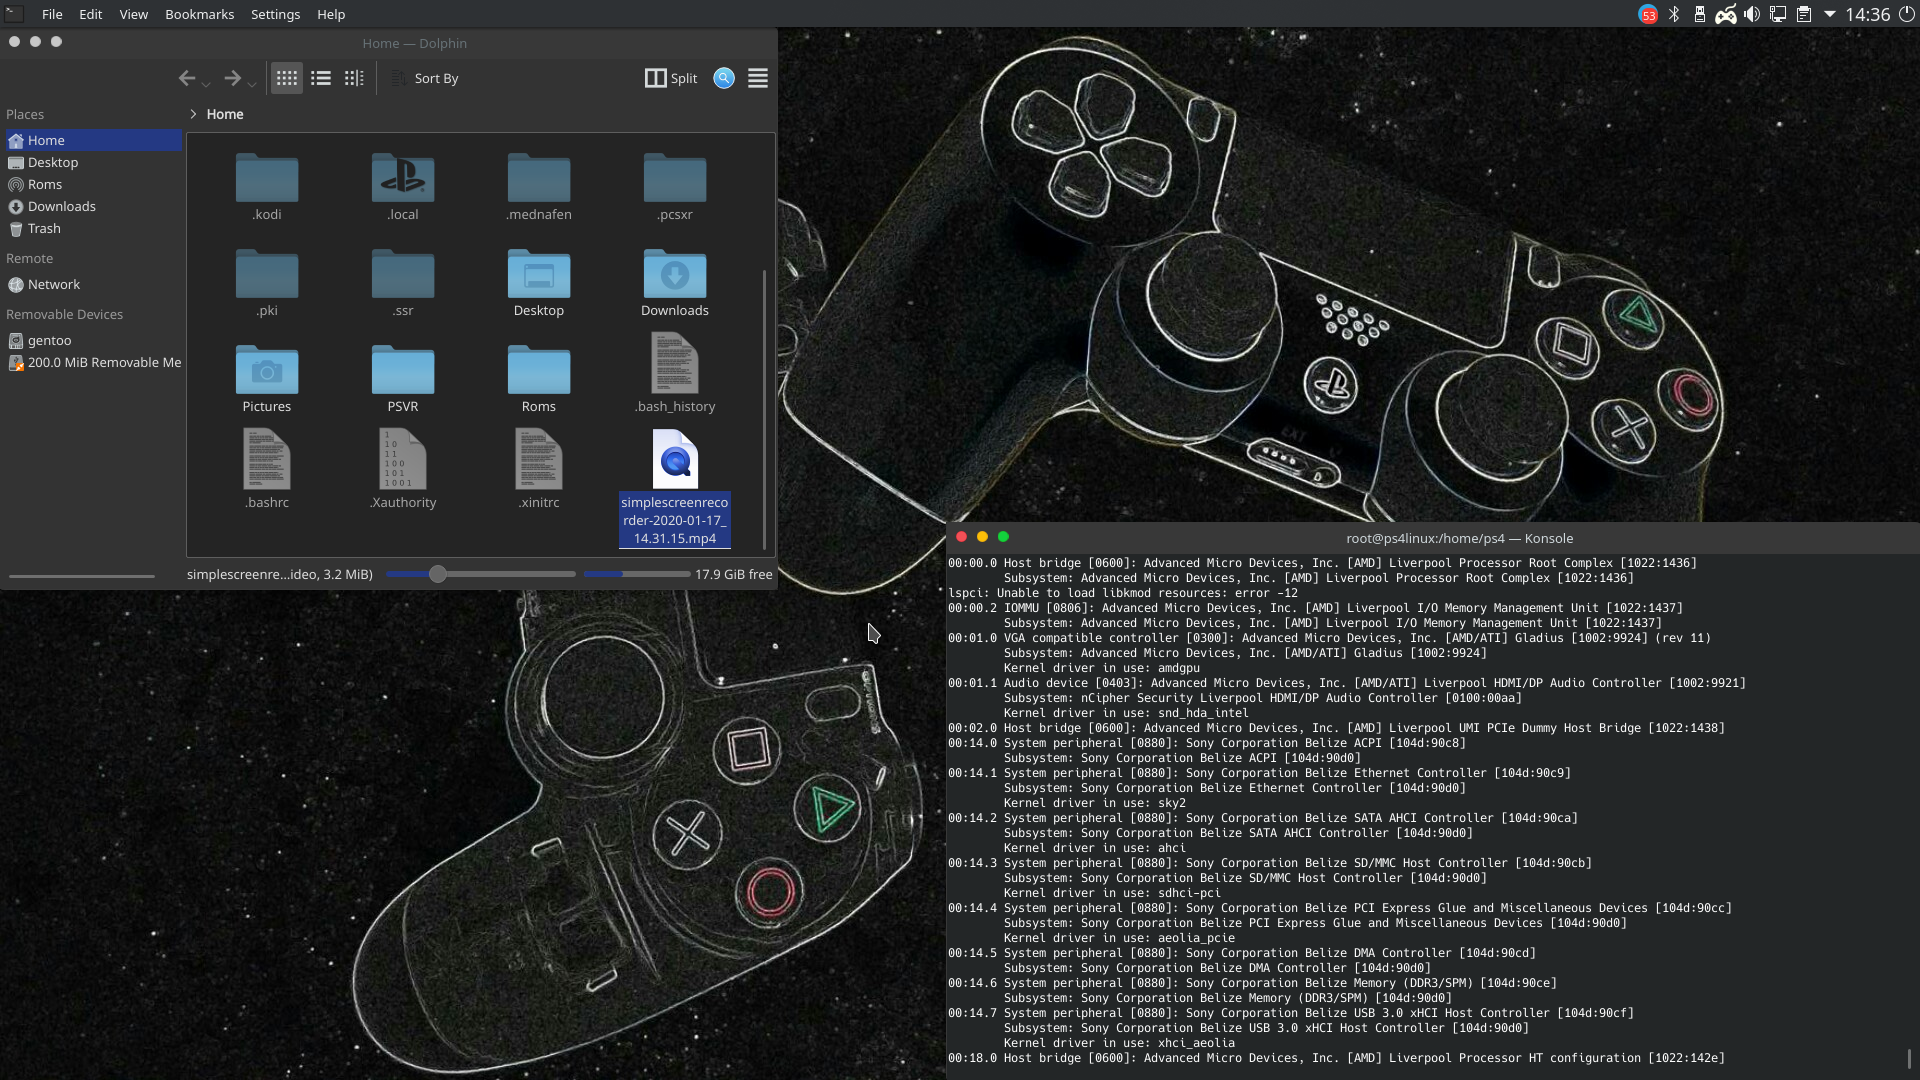Select the .ssr folder
Screen dimensions: 1920x1080
403,283
